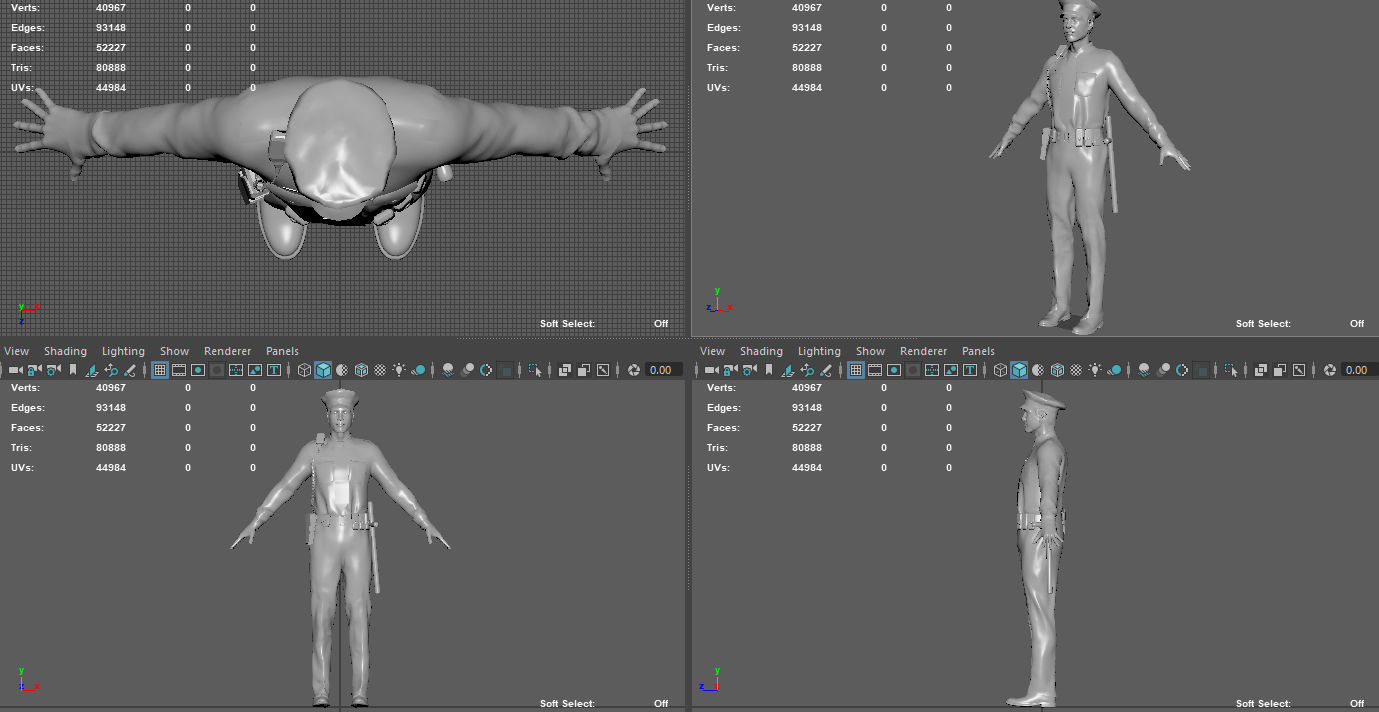Enable Textured display in front view panel
Screen dimensions: 1379x712
coord(380,370)
